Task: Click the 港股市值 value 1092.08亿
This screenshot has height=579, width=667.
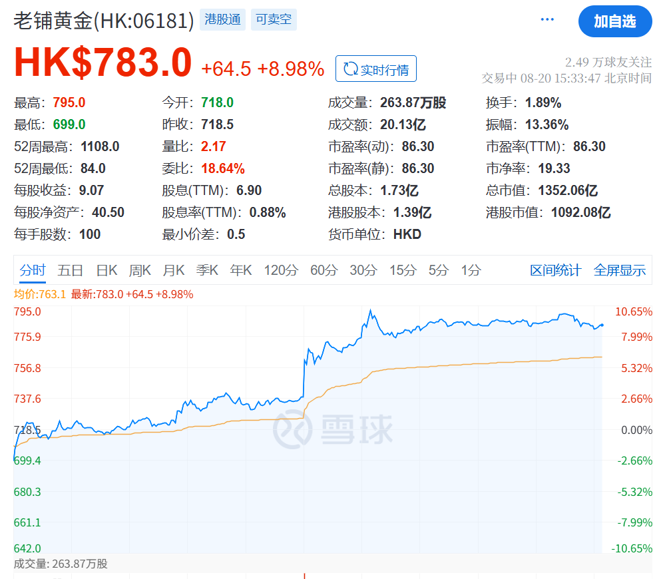Action: pyautogui.click(x=581, y=213)
